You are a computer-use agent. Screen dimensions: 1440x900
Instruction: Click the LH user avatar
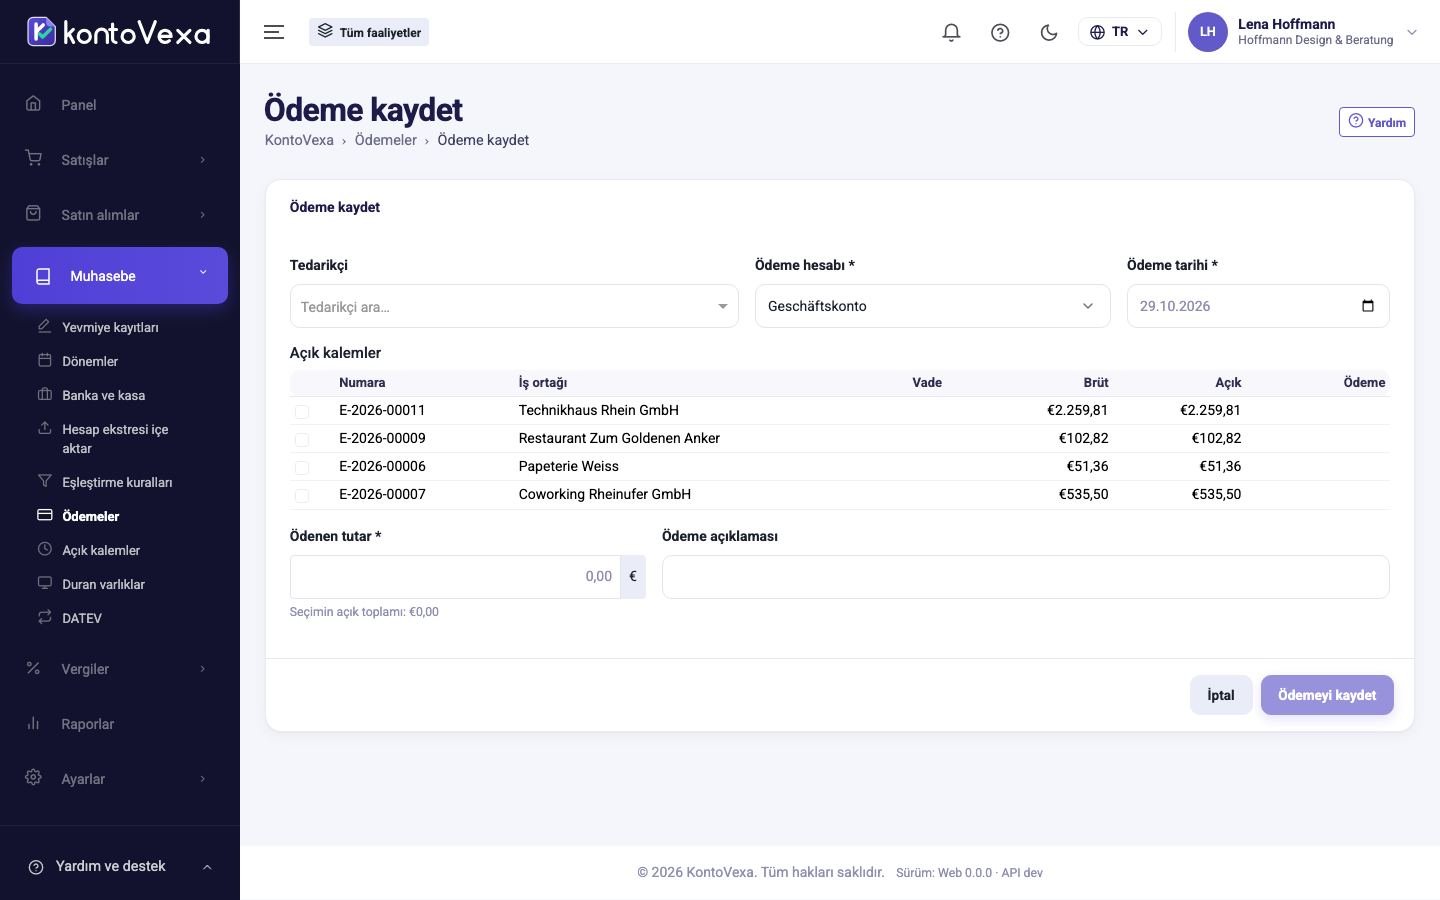[1207, 32]
